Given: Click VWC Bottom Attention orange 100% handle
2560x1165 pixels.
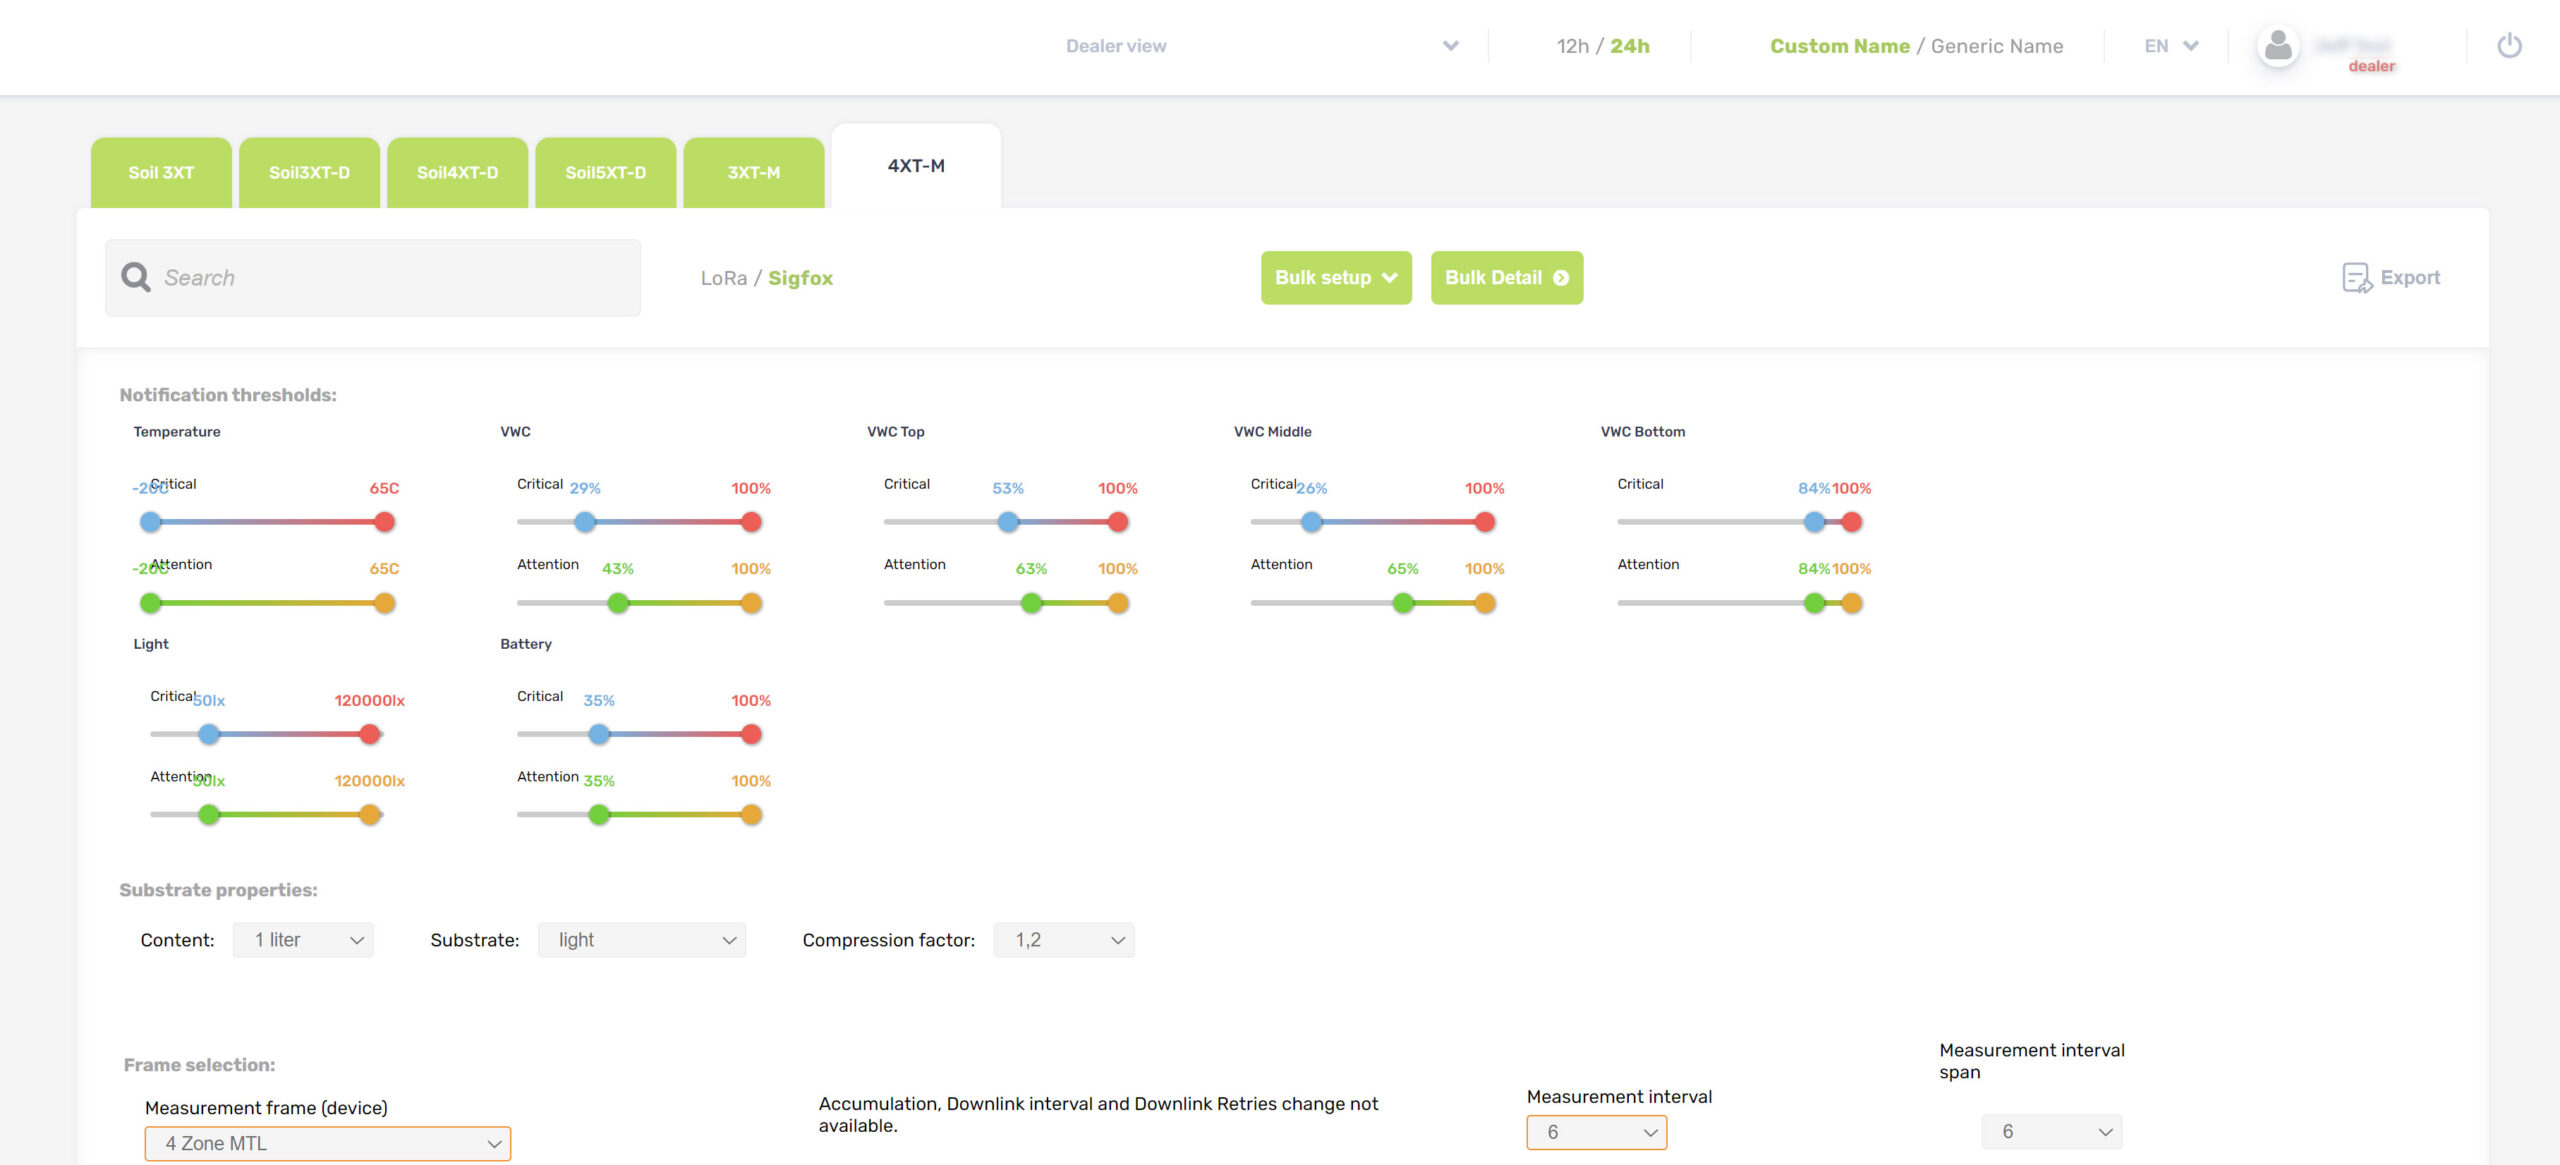Looking at the screenshot, I should pyautogui.click(x=1852, y=603).
